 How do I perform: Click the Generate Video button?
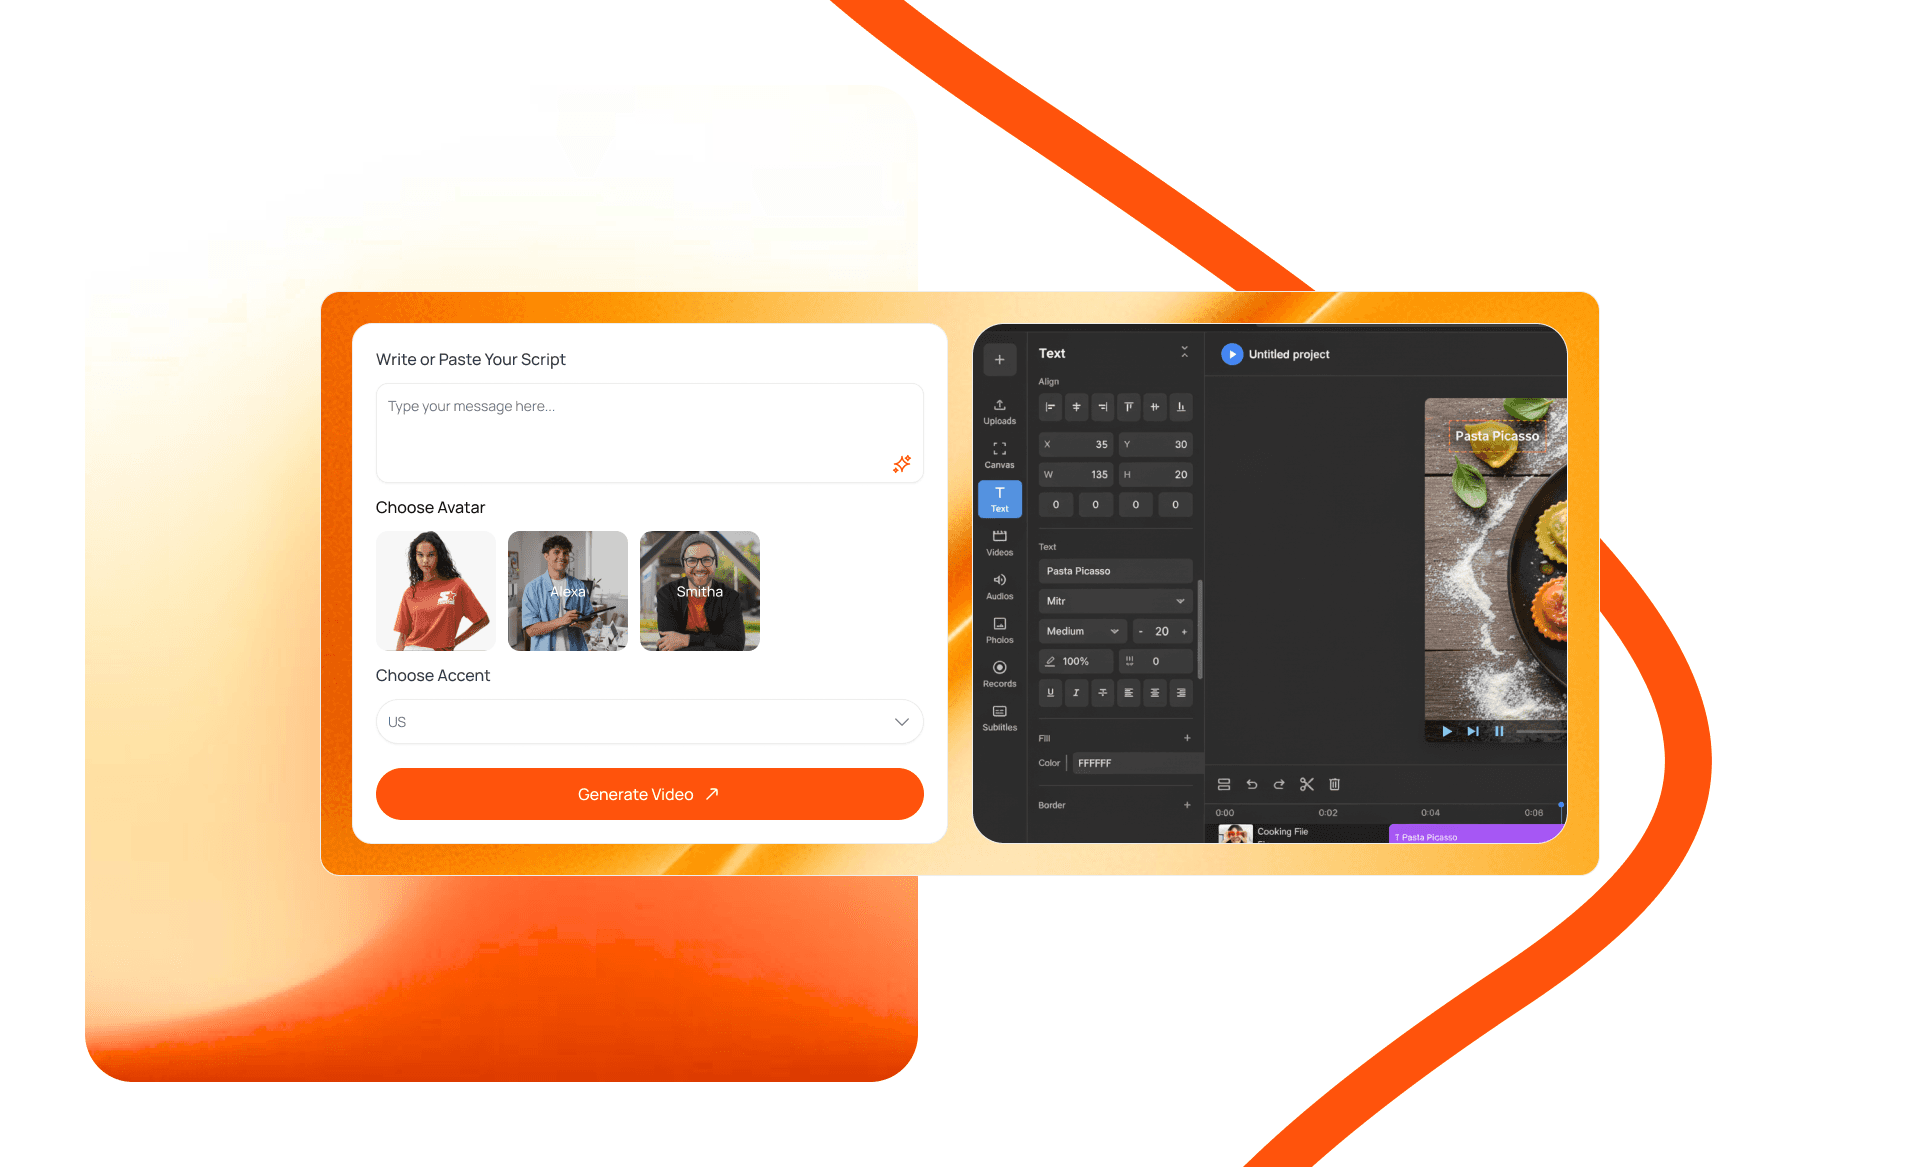[649, 794]
